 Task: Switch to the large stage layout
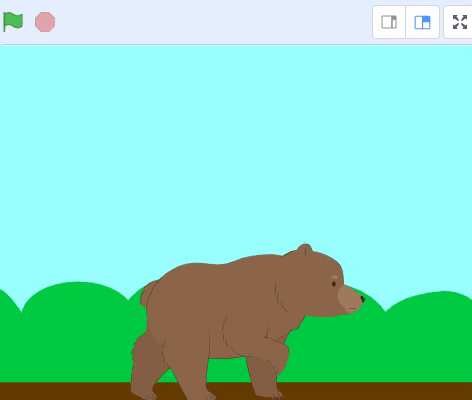click(422, 22)
